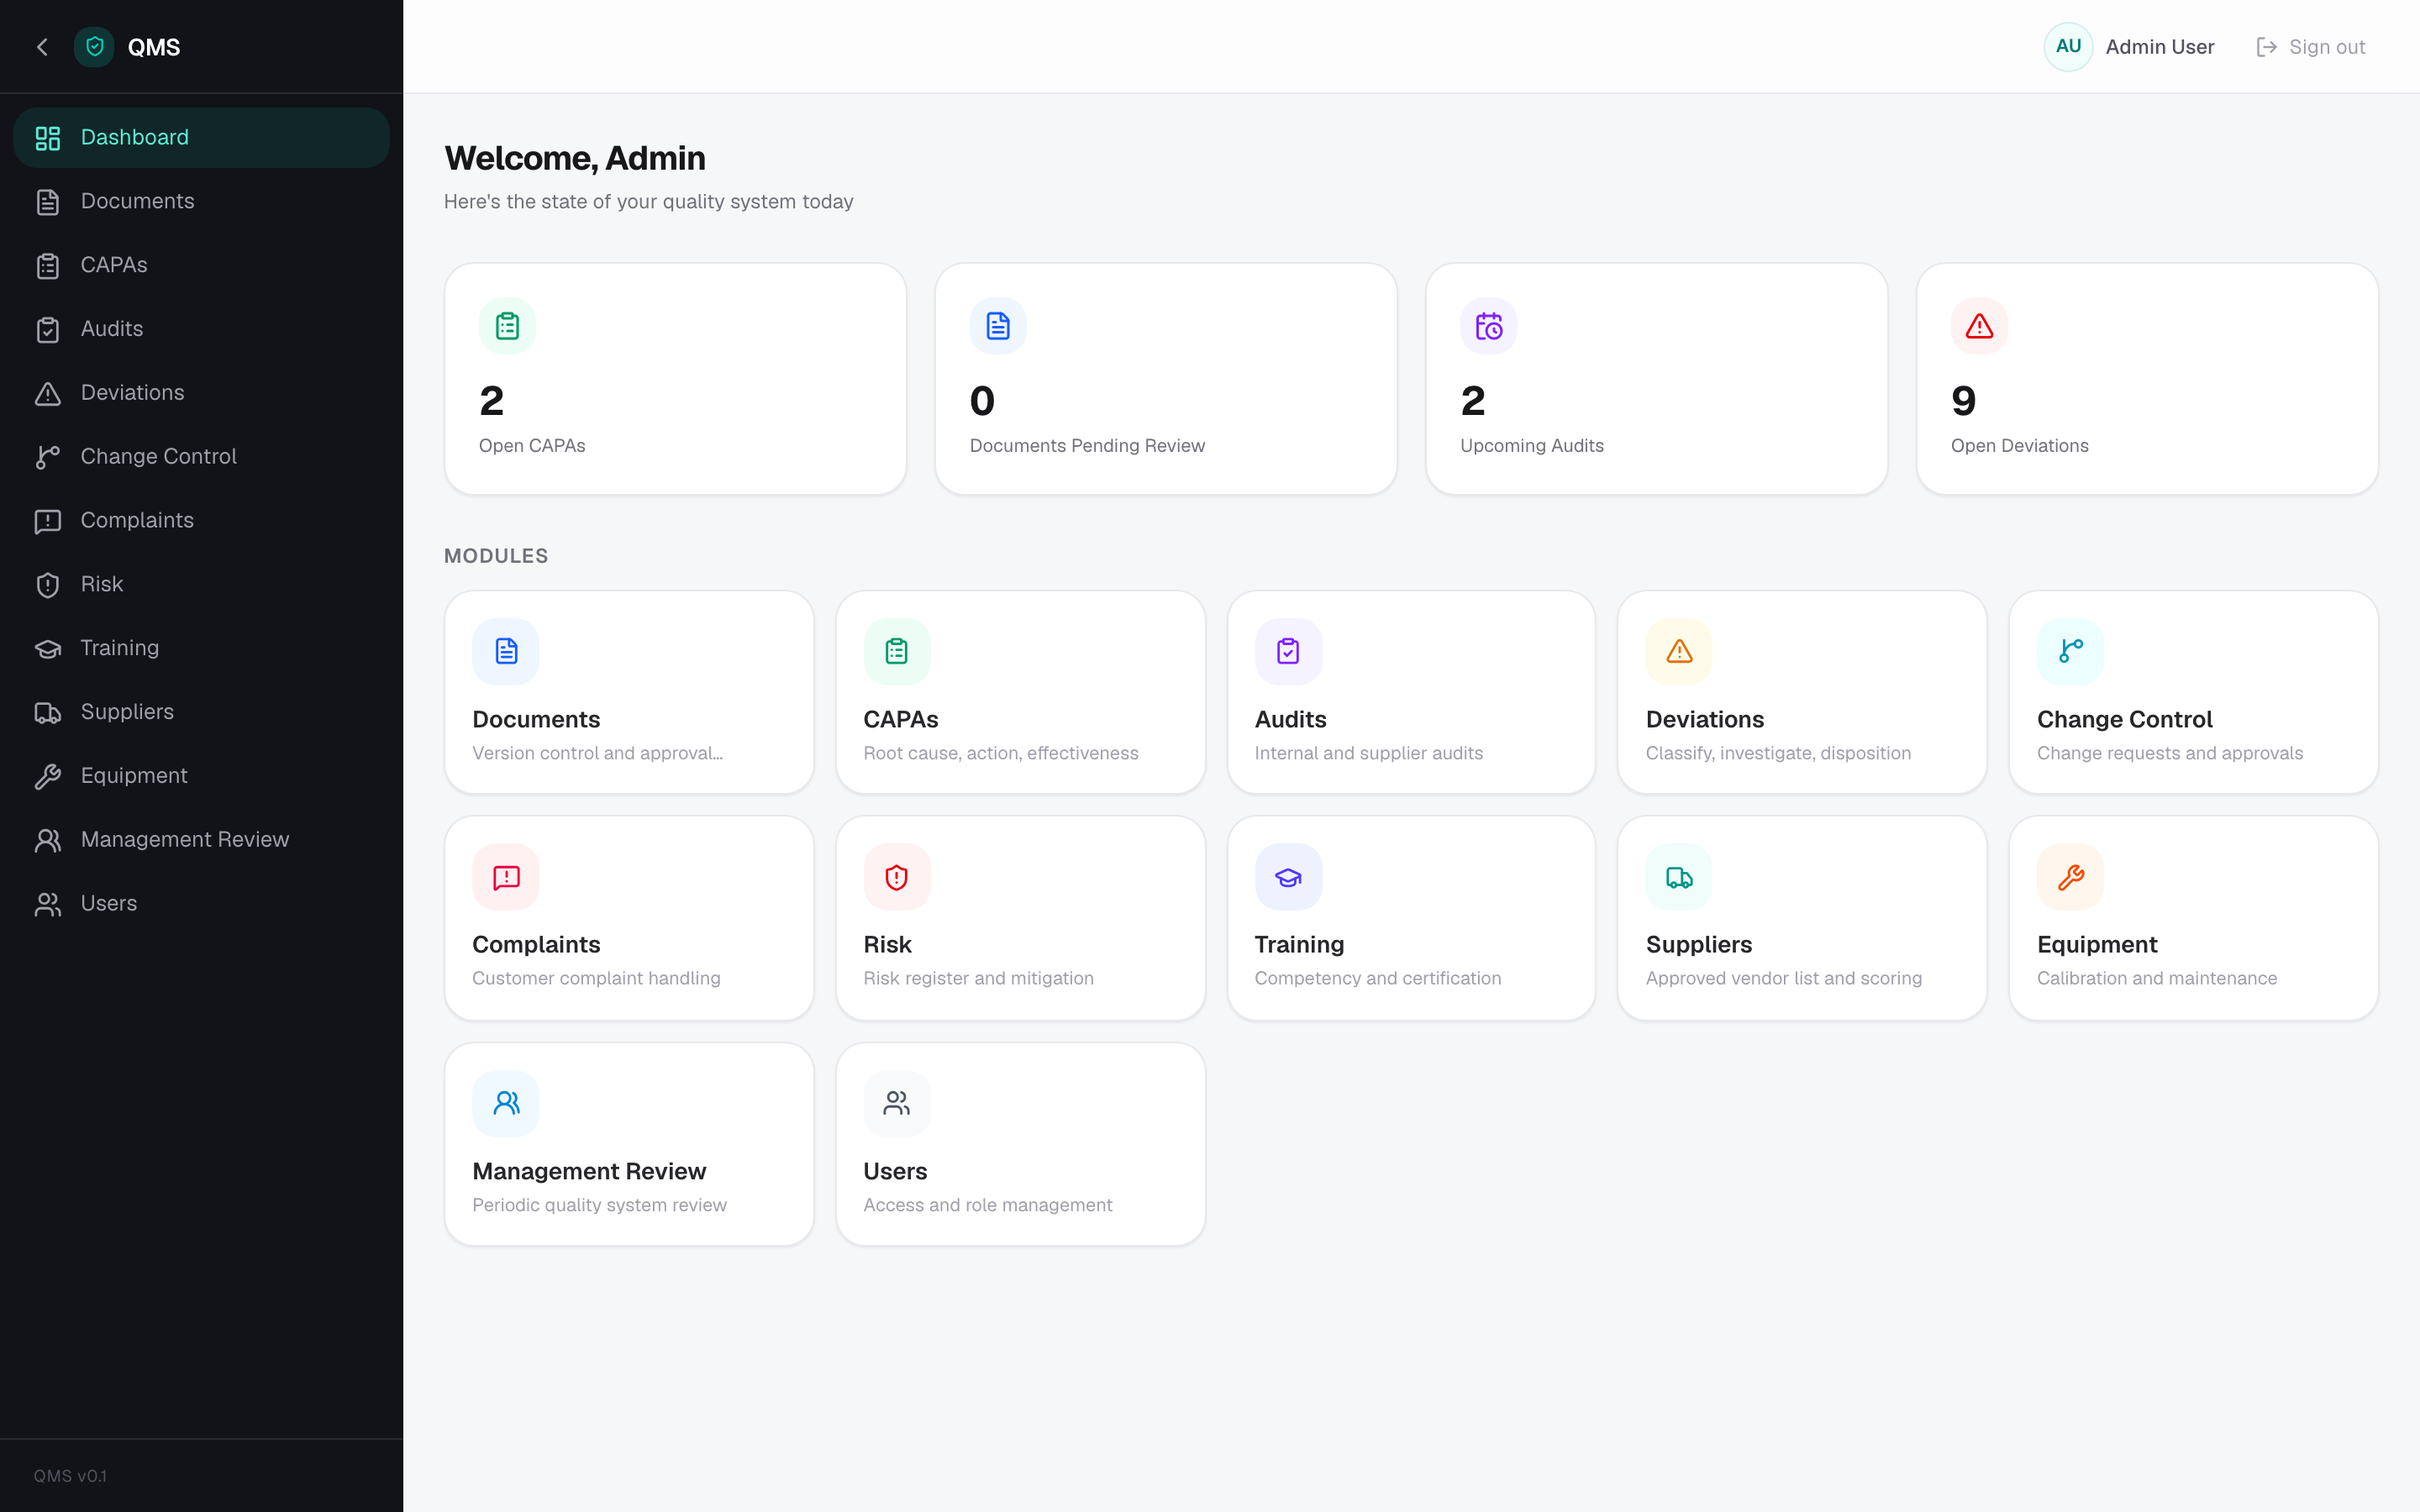This screenshot has height=1512, width=2420.
Task: Select Deviations in the sidebar
Action: click(201, 393)
